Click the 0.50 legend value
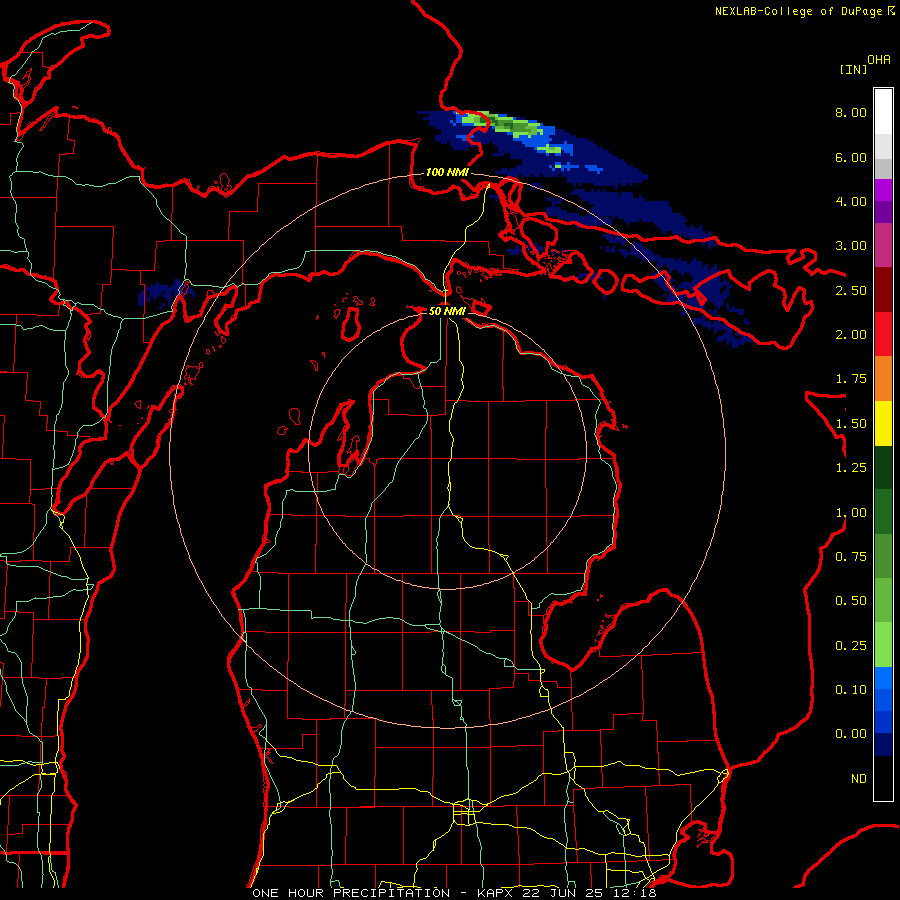900x900 pixels. point(851,601)
